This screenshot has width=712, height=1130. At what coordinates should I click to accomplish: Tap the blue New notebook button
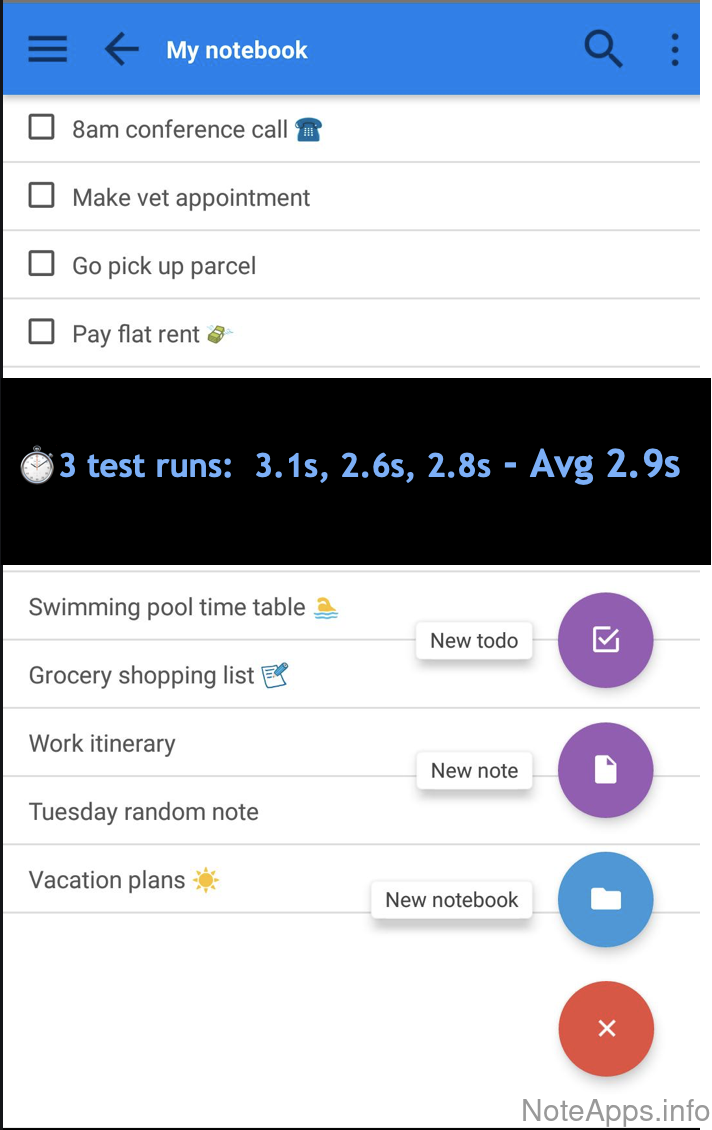(x=605, y=899)
